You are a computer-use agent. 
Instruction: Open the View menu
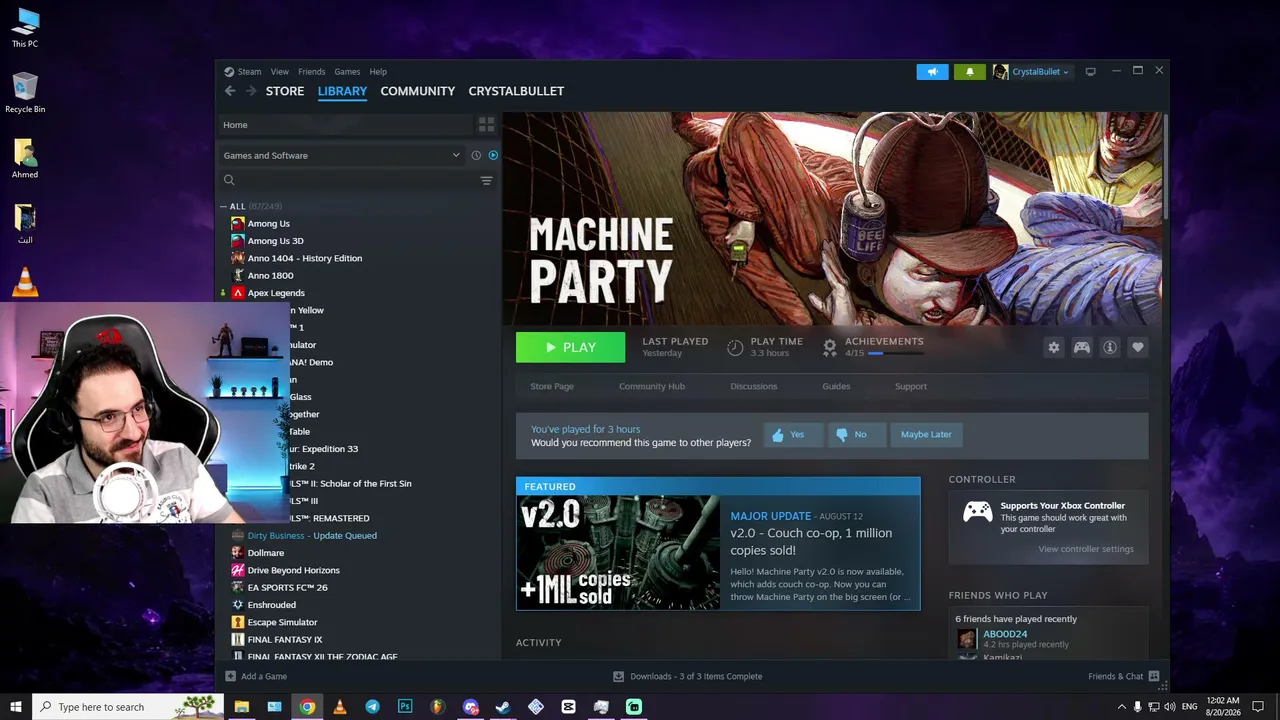point(280,72)
